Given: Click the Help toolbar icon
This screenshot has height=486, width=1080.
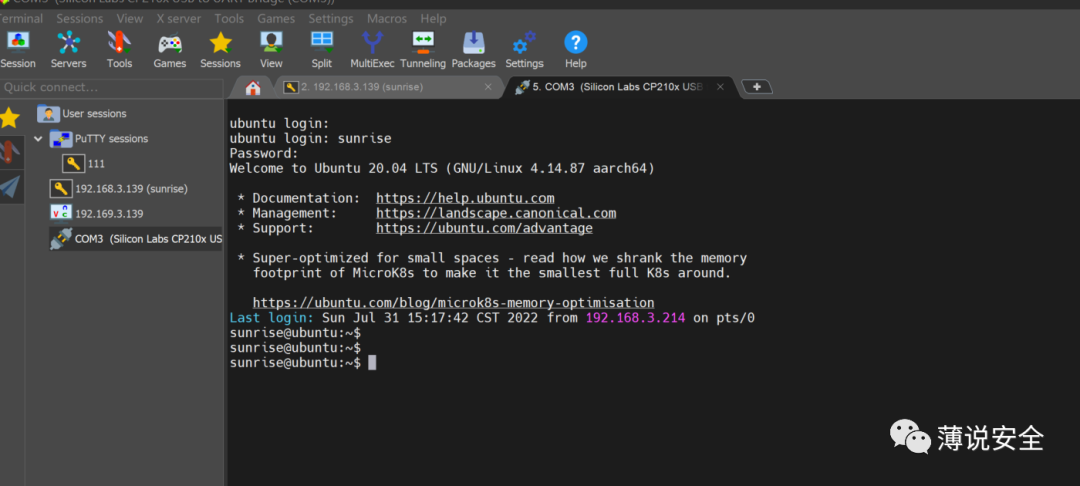Looking at the screenshot, I should 575,49.
